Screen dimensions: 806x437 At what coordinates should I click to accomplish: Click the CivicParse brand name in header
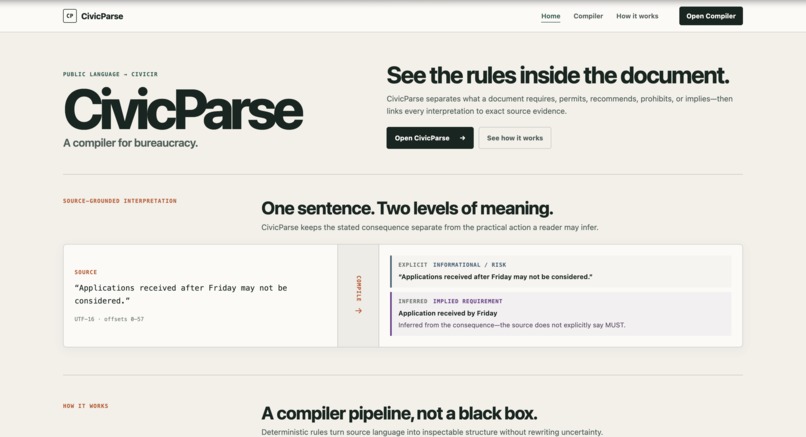tap(102, 16)
